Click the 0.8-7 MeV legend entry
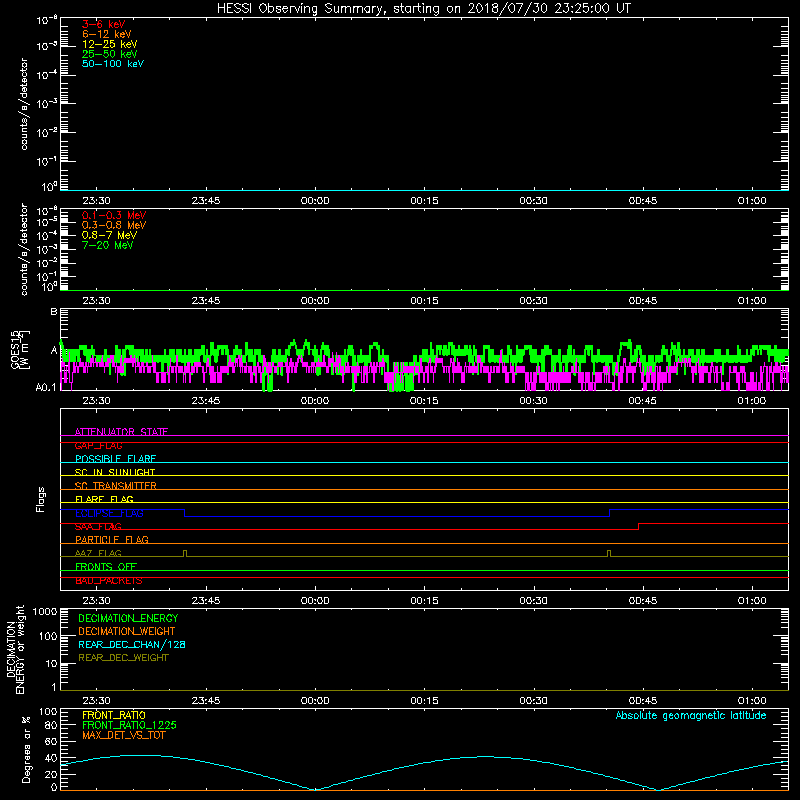The height and width of the screenshot is (800, 800). [x=109, y=235]
